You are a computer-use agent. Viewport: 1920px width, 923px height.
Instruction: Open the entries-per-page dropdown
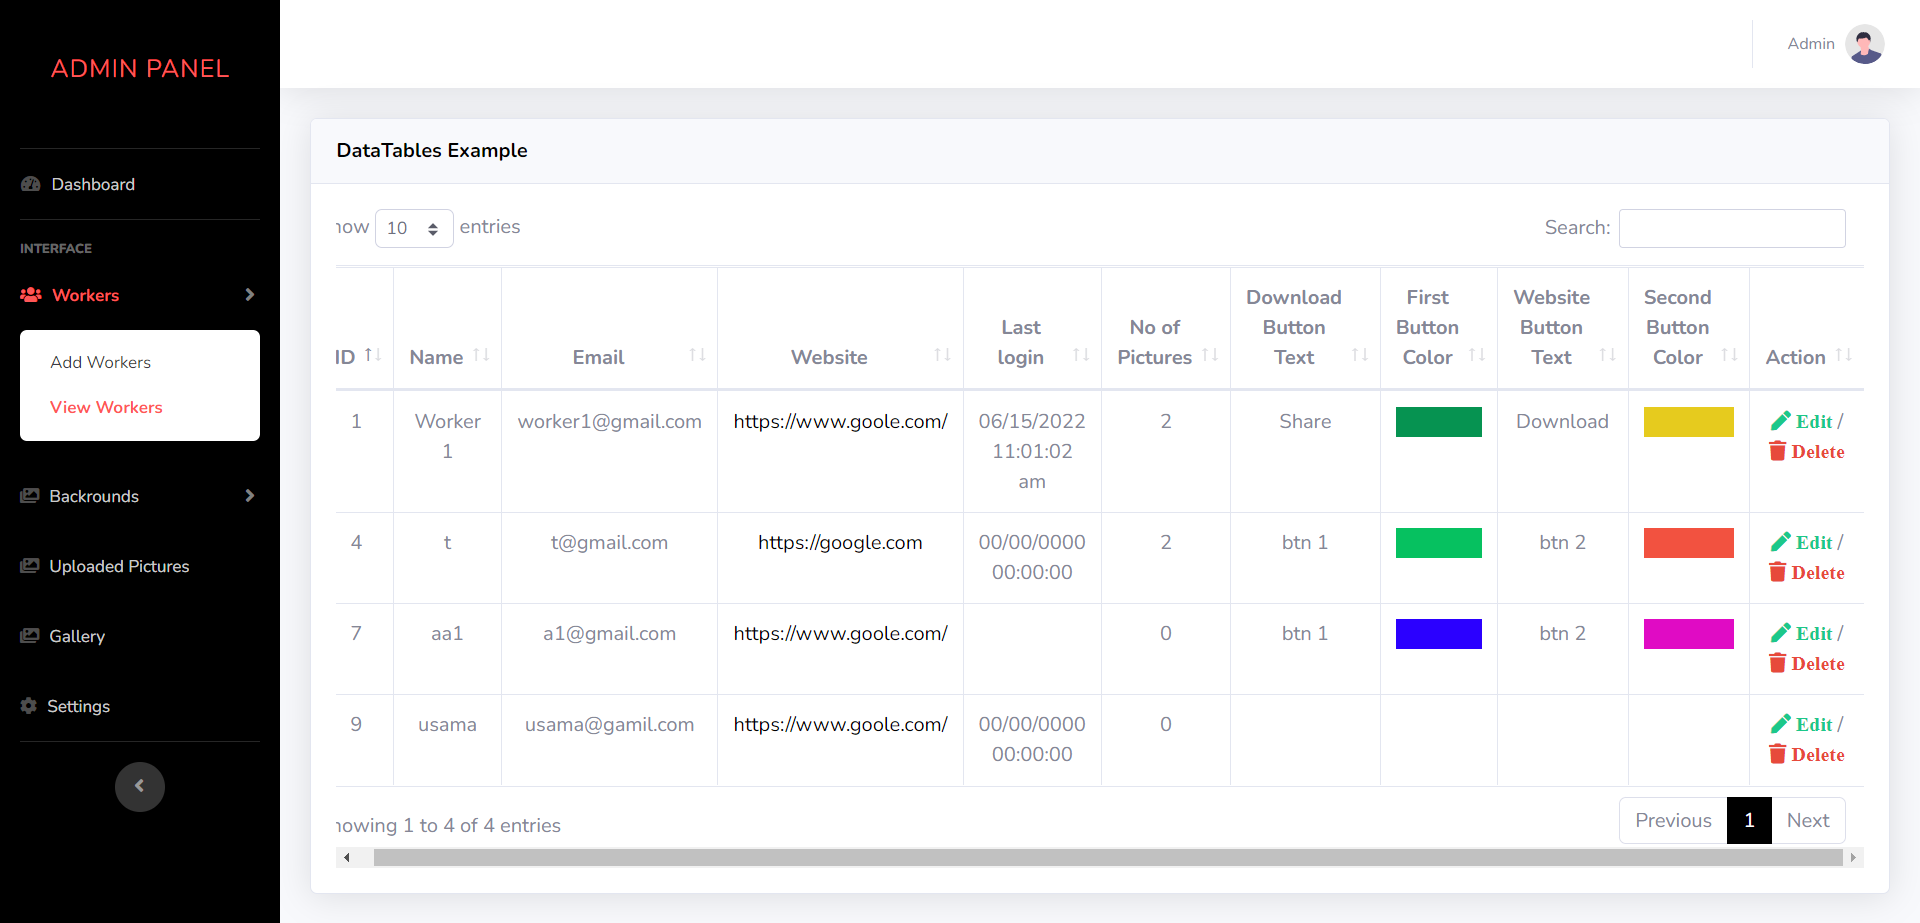[413, 228]
